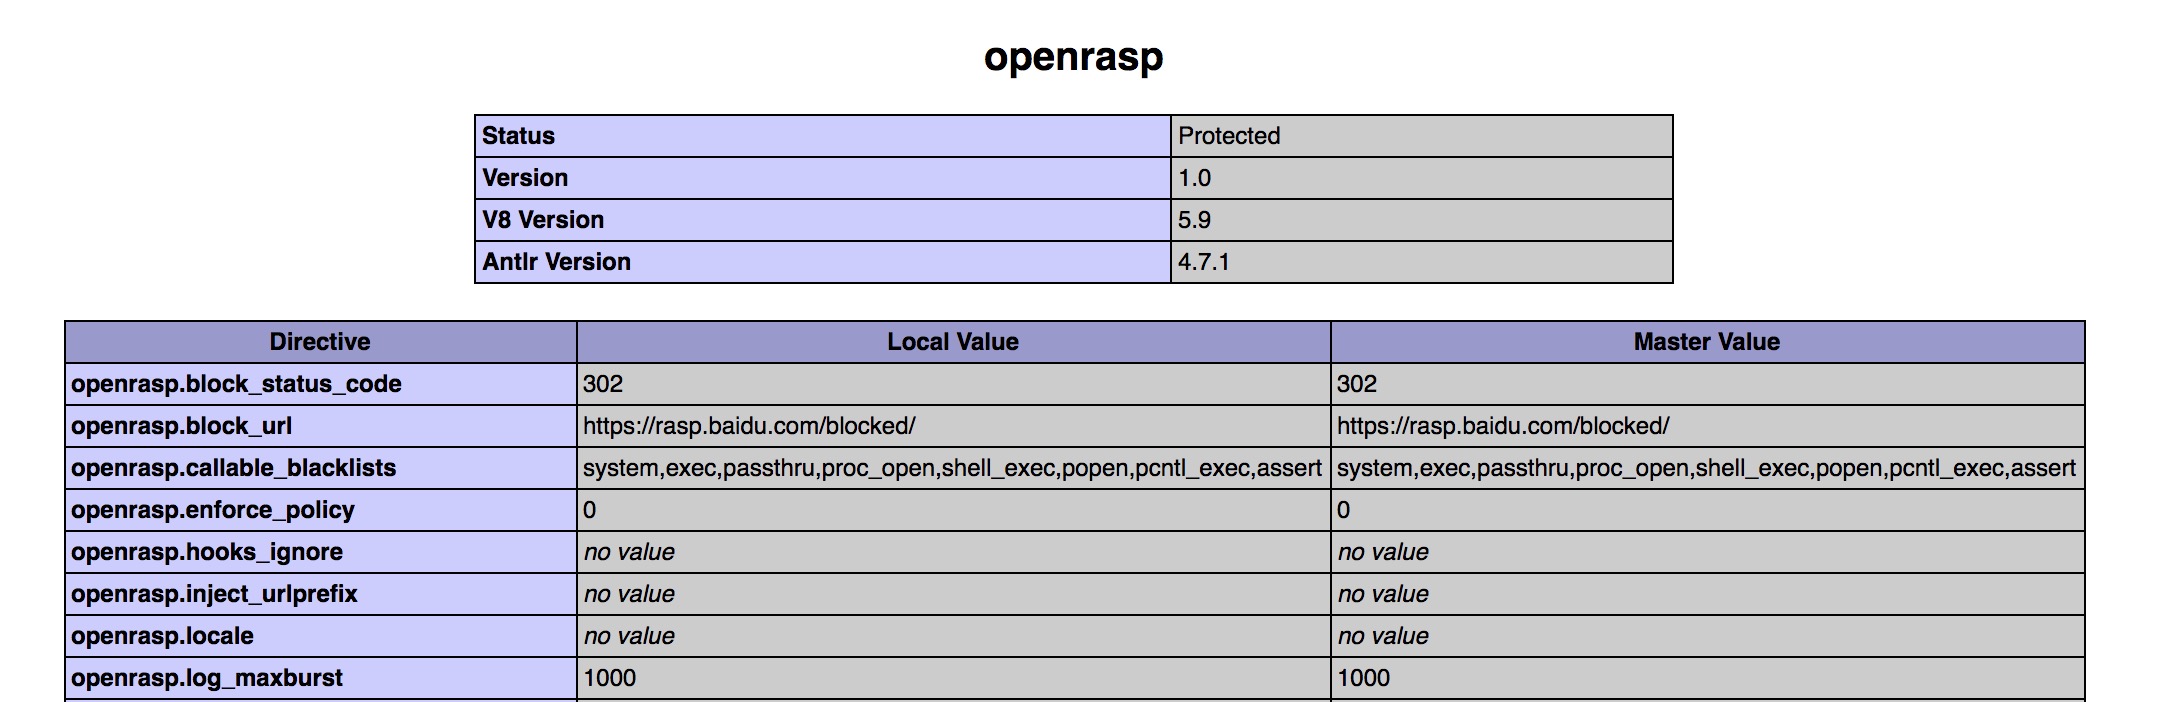Click the Master Value column header
Viewport: 2174px width, 702px height.
tap(1706, 342)
